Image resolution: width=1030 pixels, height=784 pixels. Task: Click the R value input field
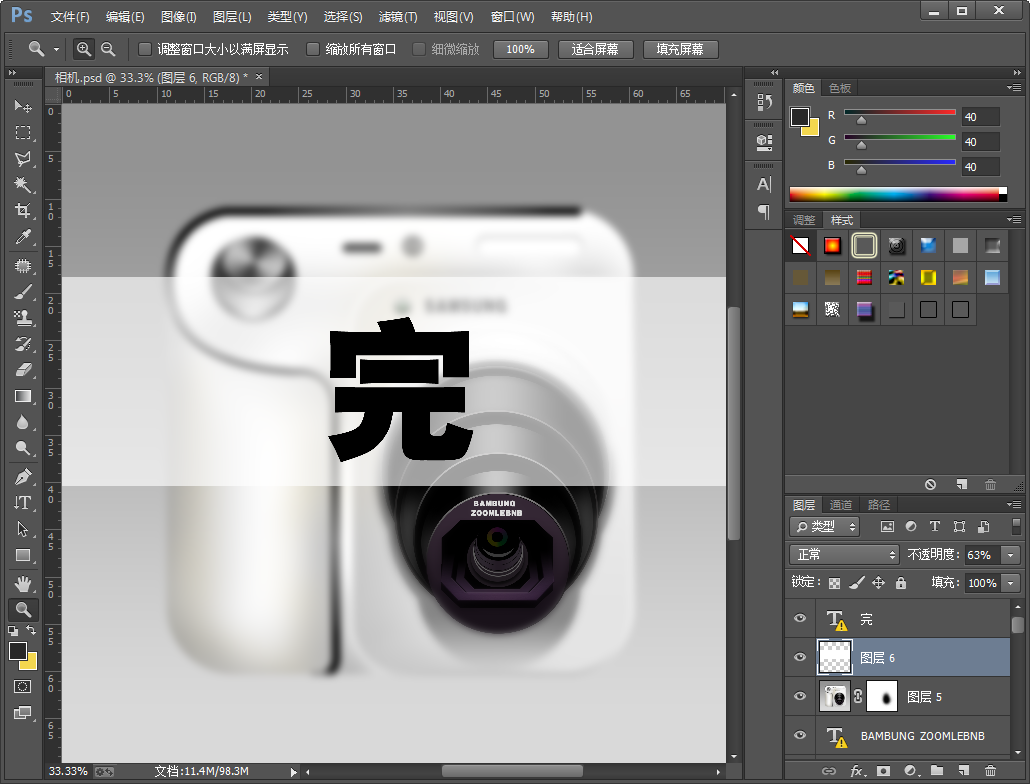click(x=980, y=117)
